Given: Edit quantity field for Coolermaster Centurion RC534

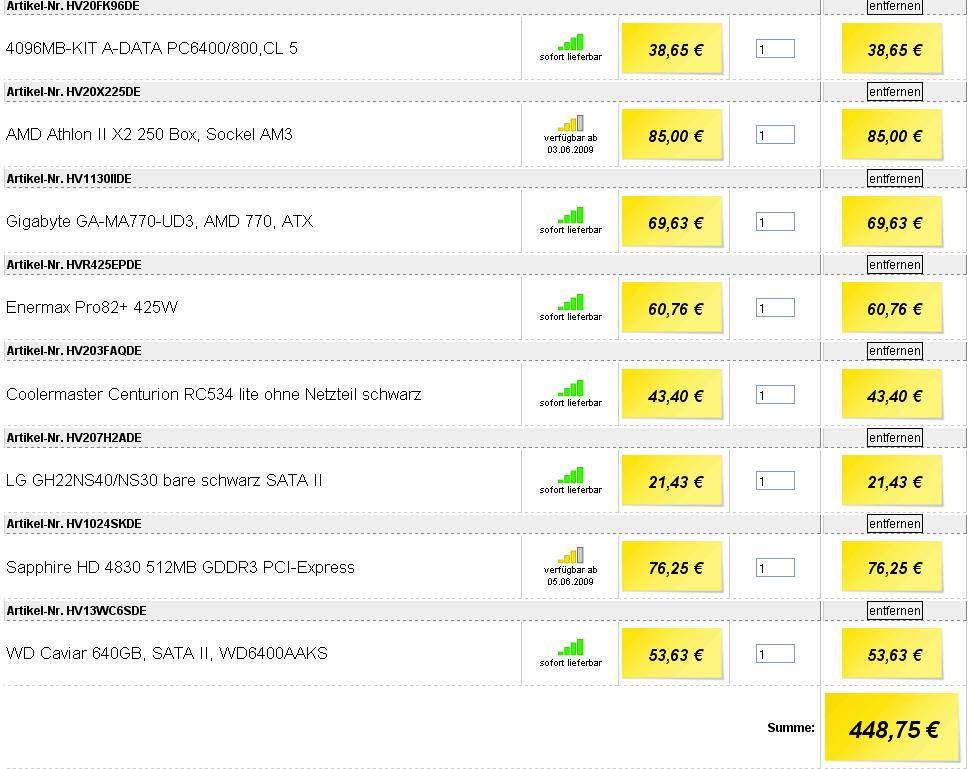Looking at the screenshot, I should (x=775, y=395).
